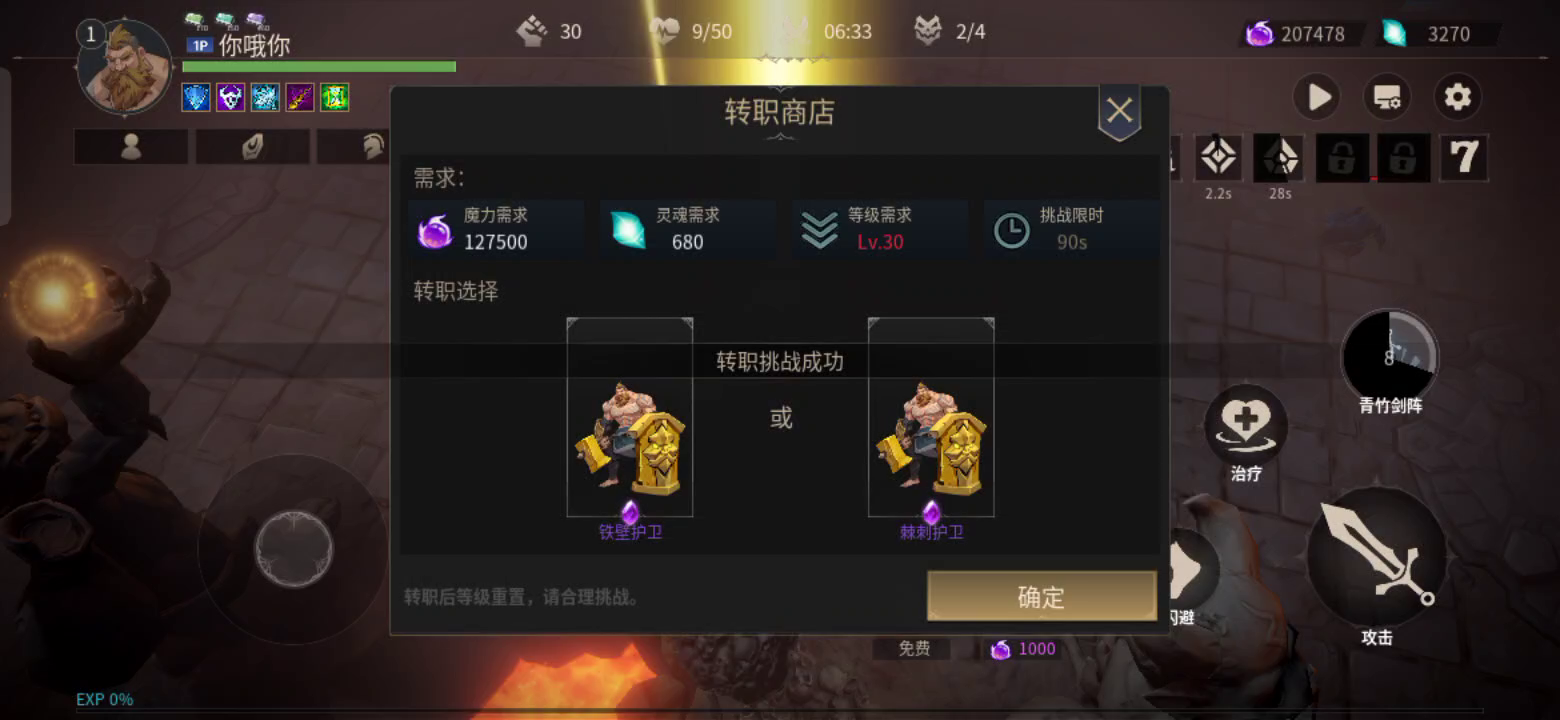The height and width of the screenshot is (720, 1560).
Task: Select the 棘刺护卫 class card
Action: tap(931, 418)
